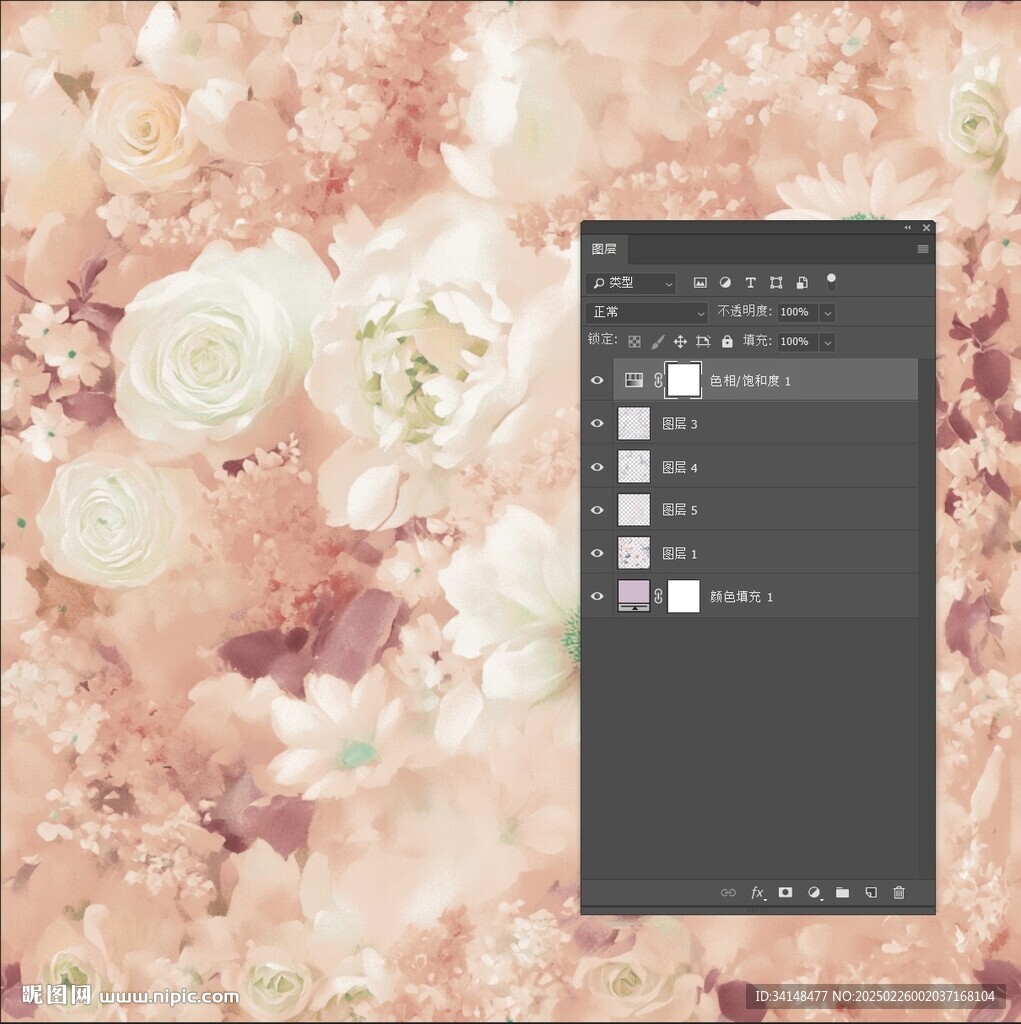This screenshot has height=1024, width=1021.
Task: Toggle visibility of 图层 3
Action: coord(597,424)
